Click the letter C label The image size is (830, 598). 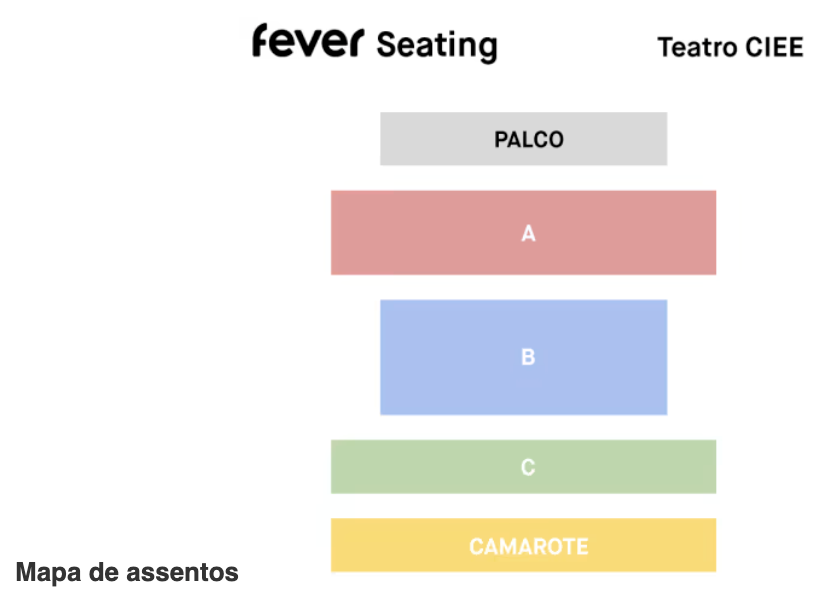pyautogui.click(x=528, y=467)
